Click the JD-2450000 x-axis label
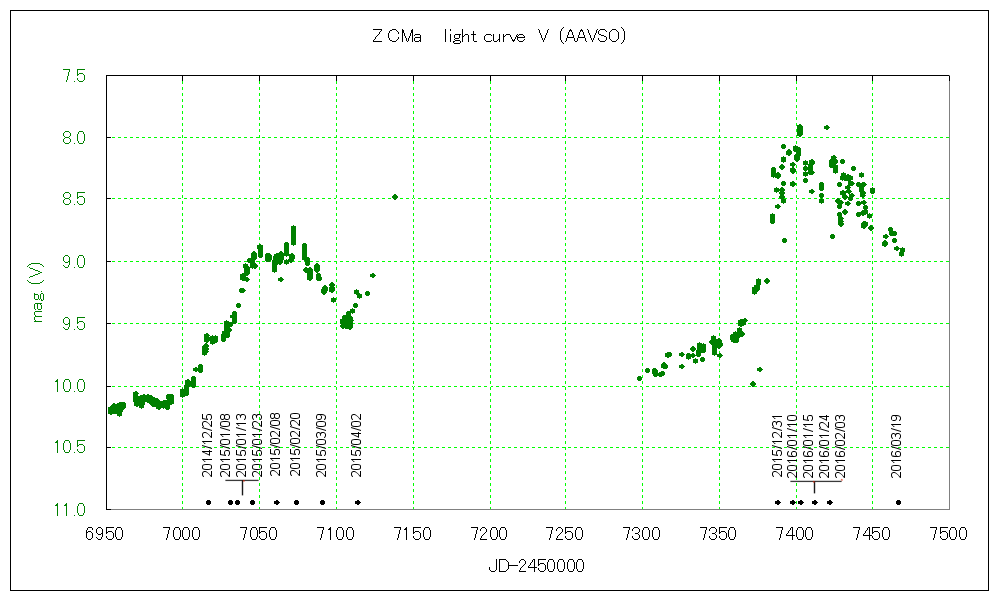 coord(536,566)
